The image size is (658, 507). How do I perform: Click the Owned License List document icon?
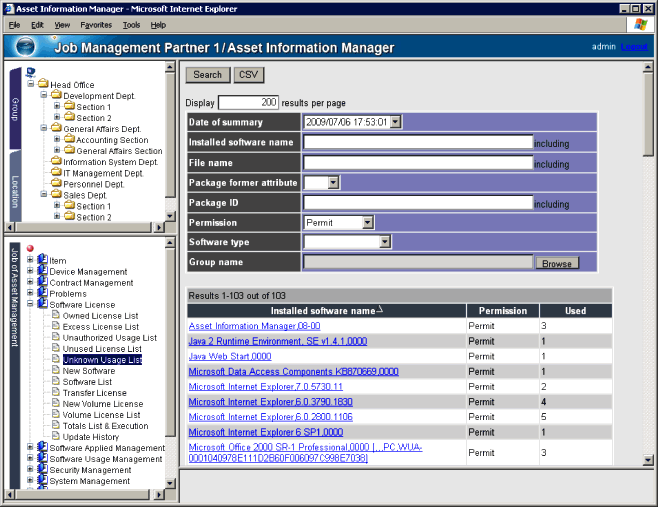pyautogui.click(x=56, y=316)
